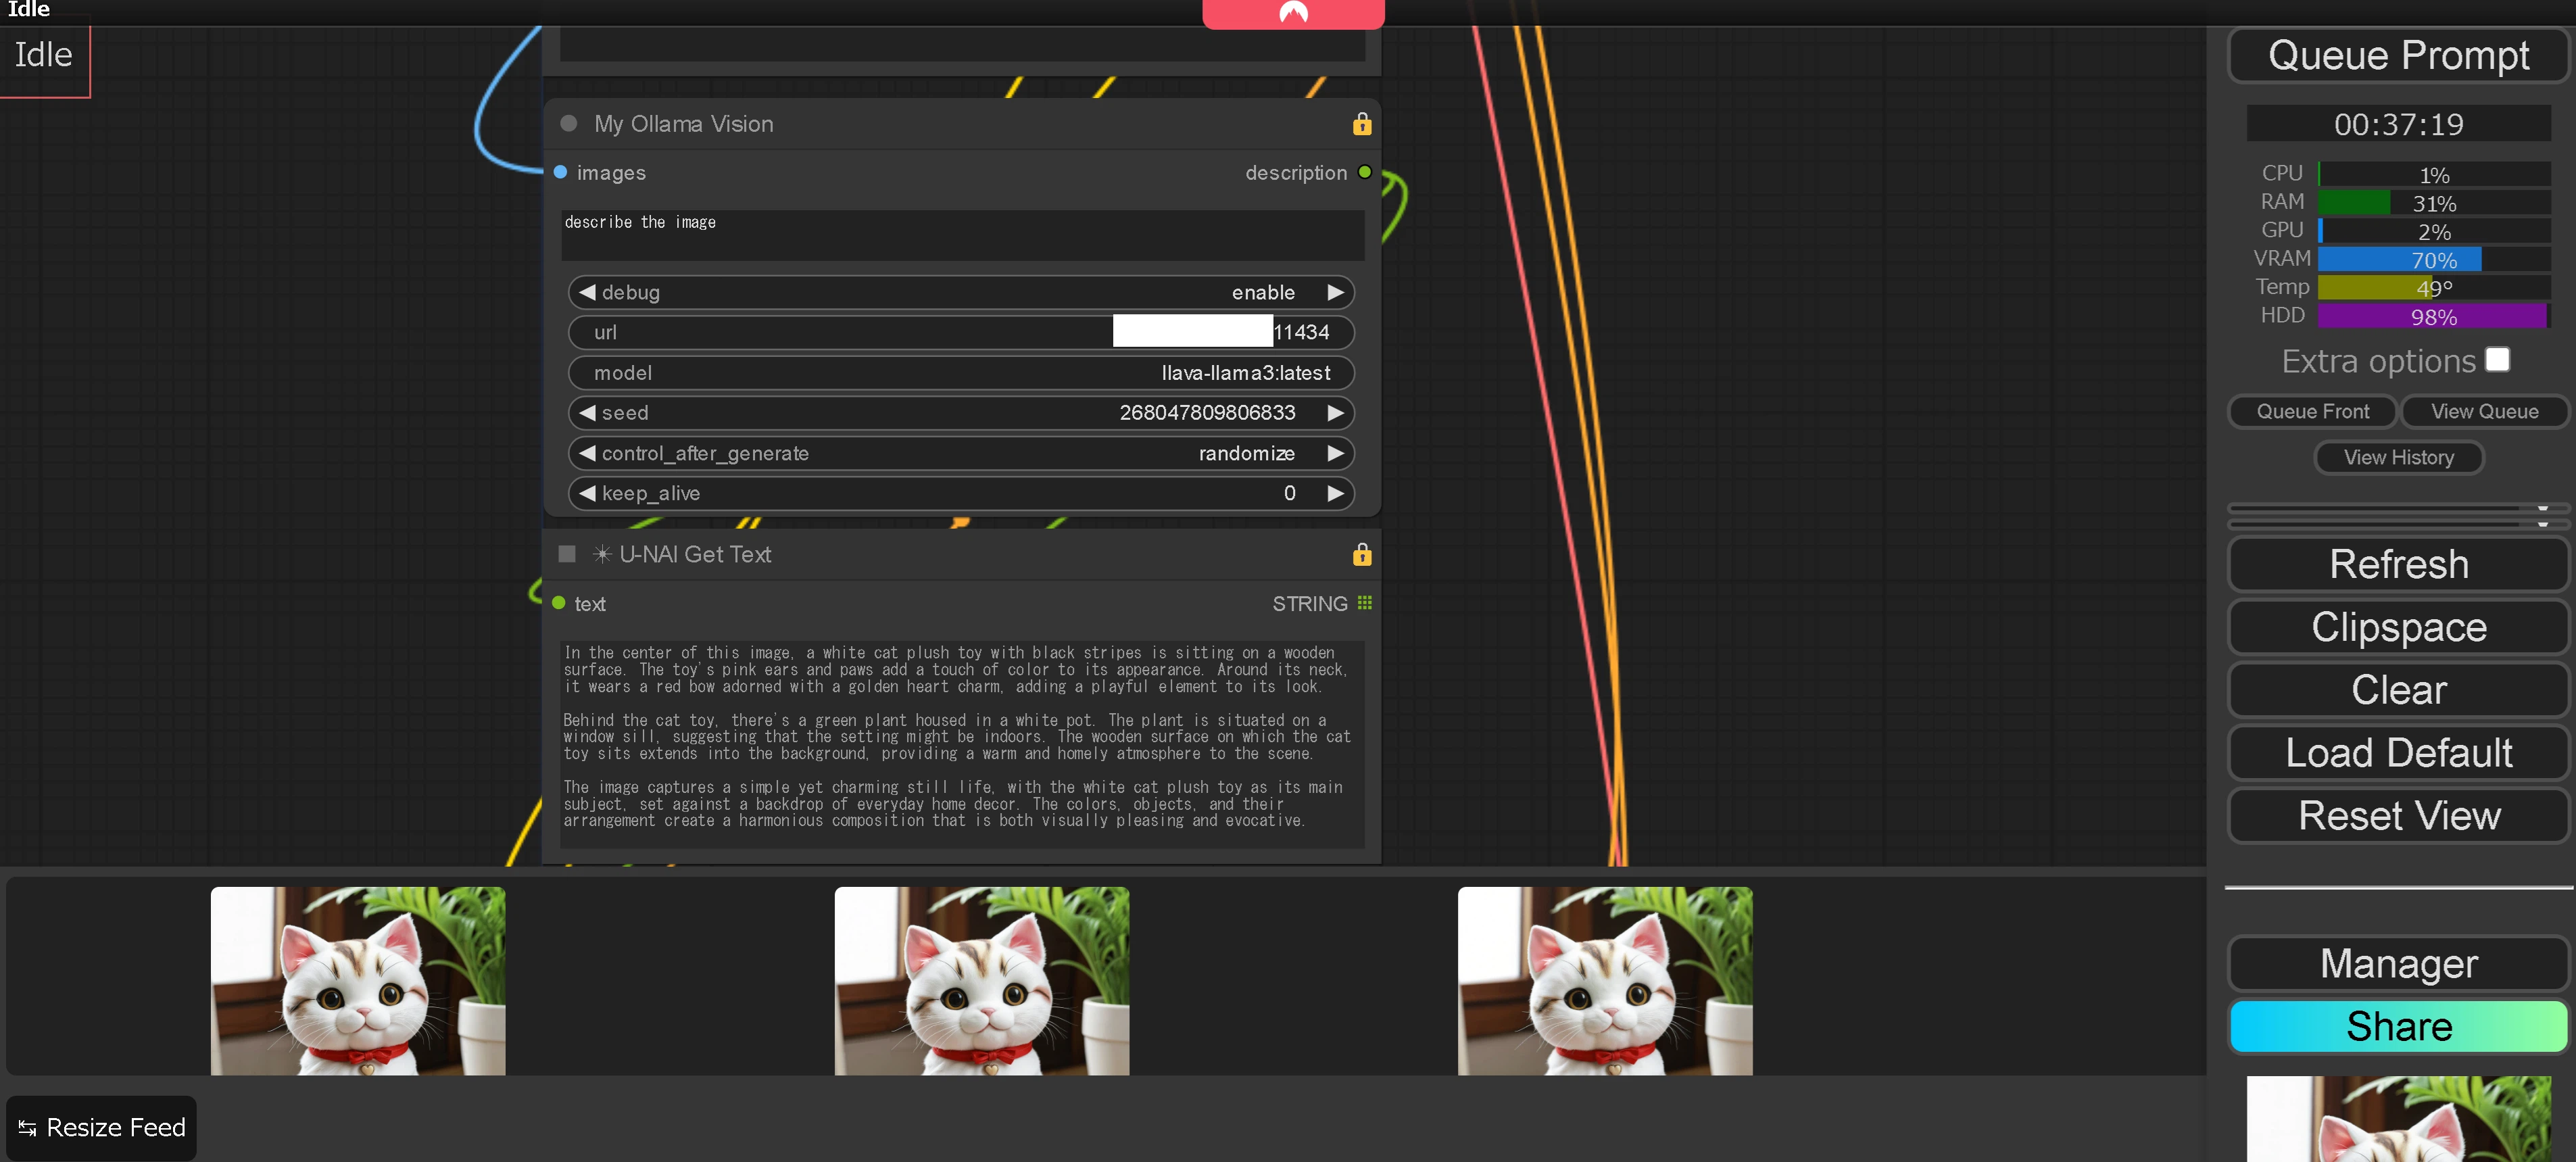Click the text input connector on U-NAI Get Text
This screenshot has height=1162, width=2576.
[559, 603]
